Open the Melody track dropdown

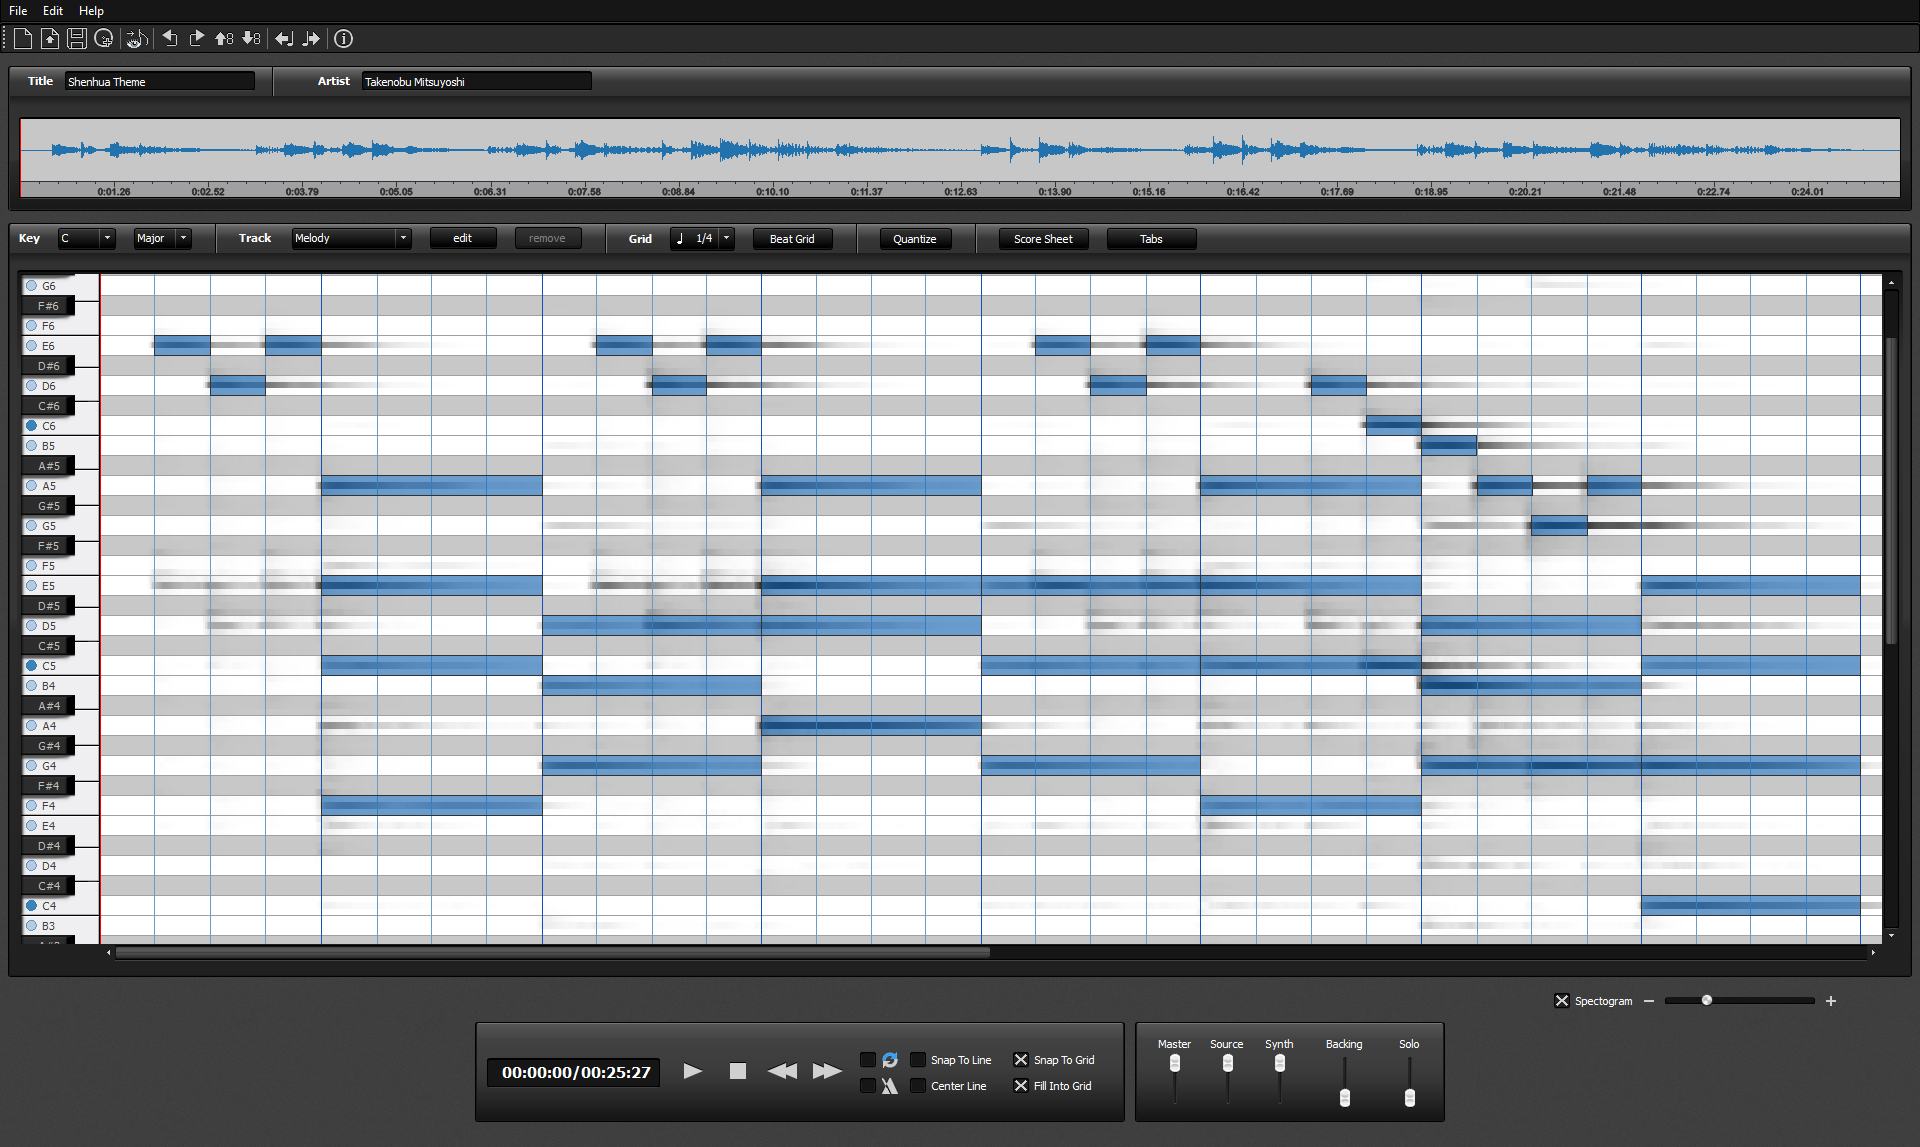point(403,238)
